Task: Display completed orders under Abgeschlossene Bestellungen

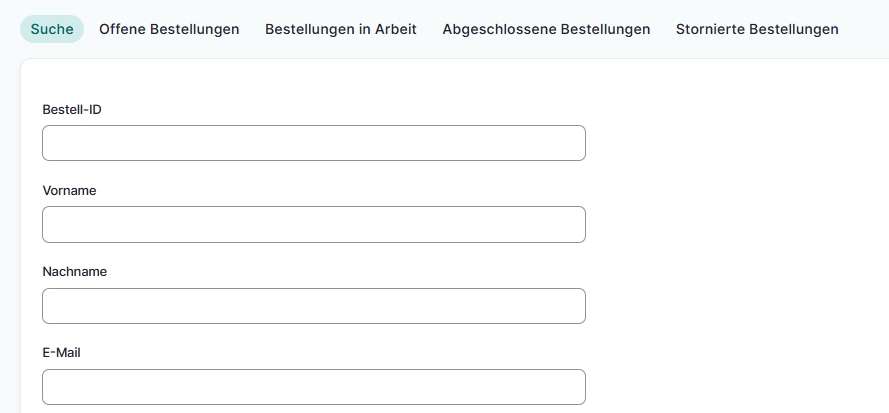Action: 546,29
